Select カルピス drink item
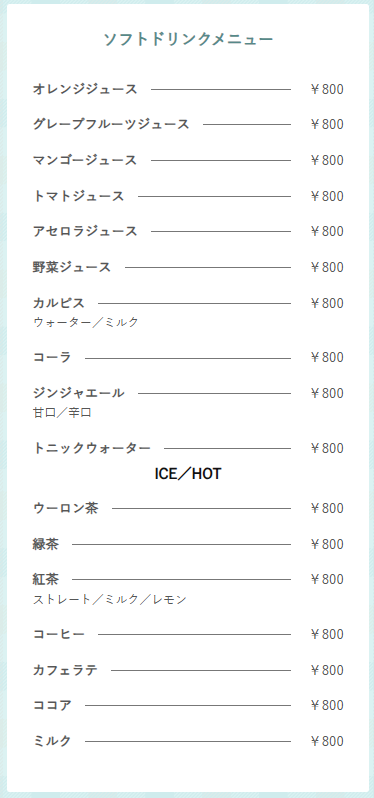374x798 pixels. [59, 303]
